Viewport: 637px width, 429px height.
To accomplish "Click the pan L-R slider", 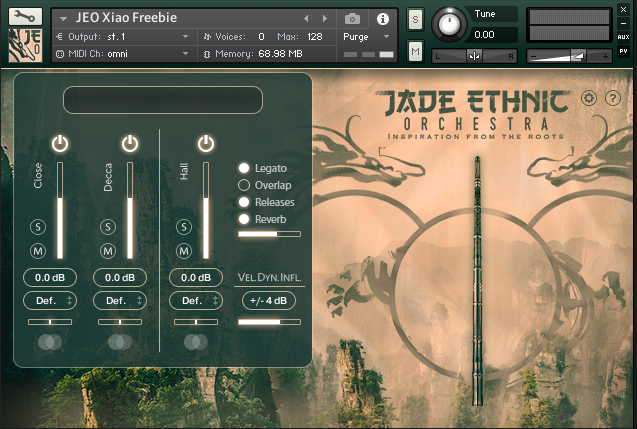I will click(x=474, y=56).
